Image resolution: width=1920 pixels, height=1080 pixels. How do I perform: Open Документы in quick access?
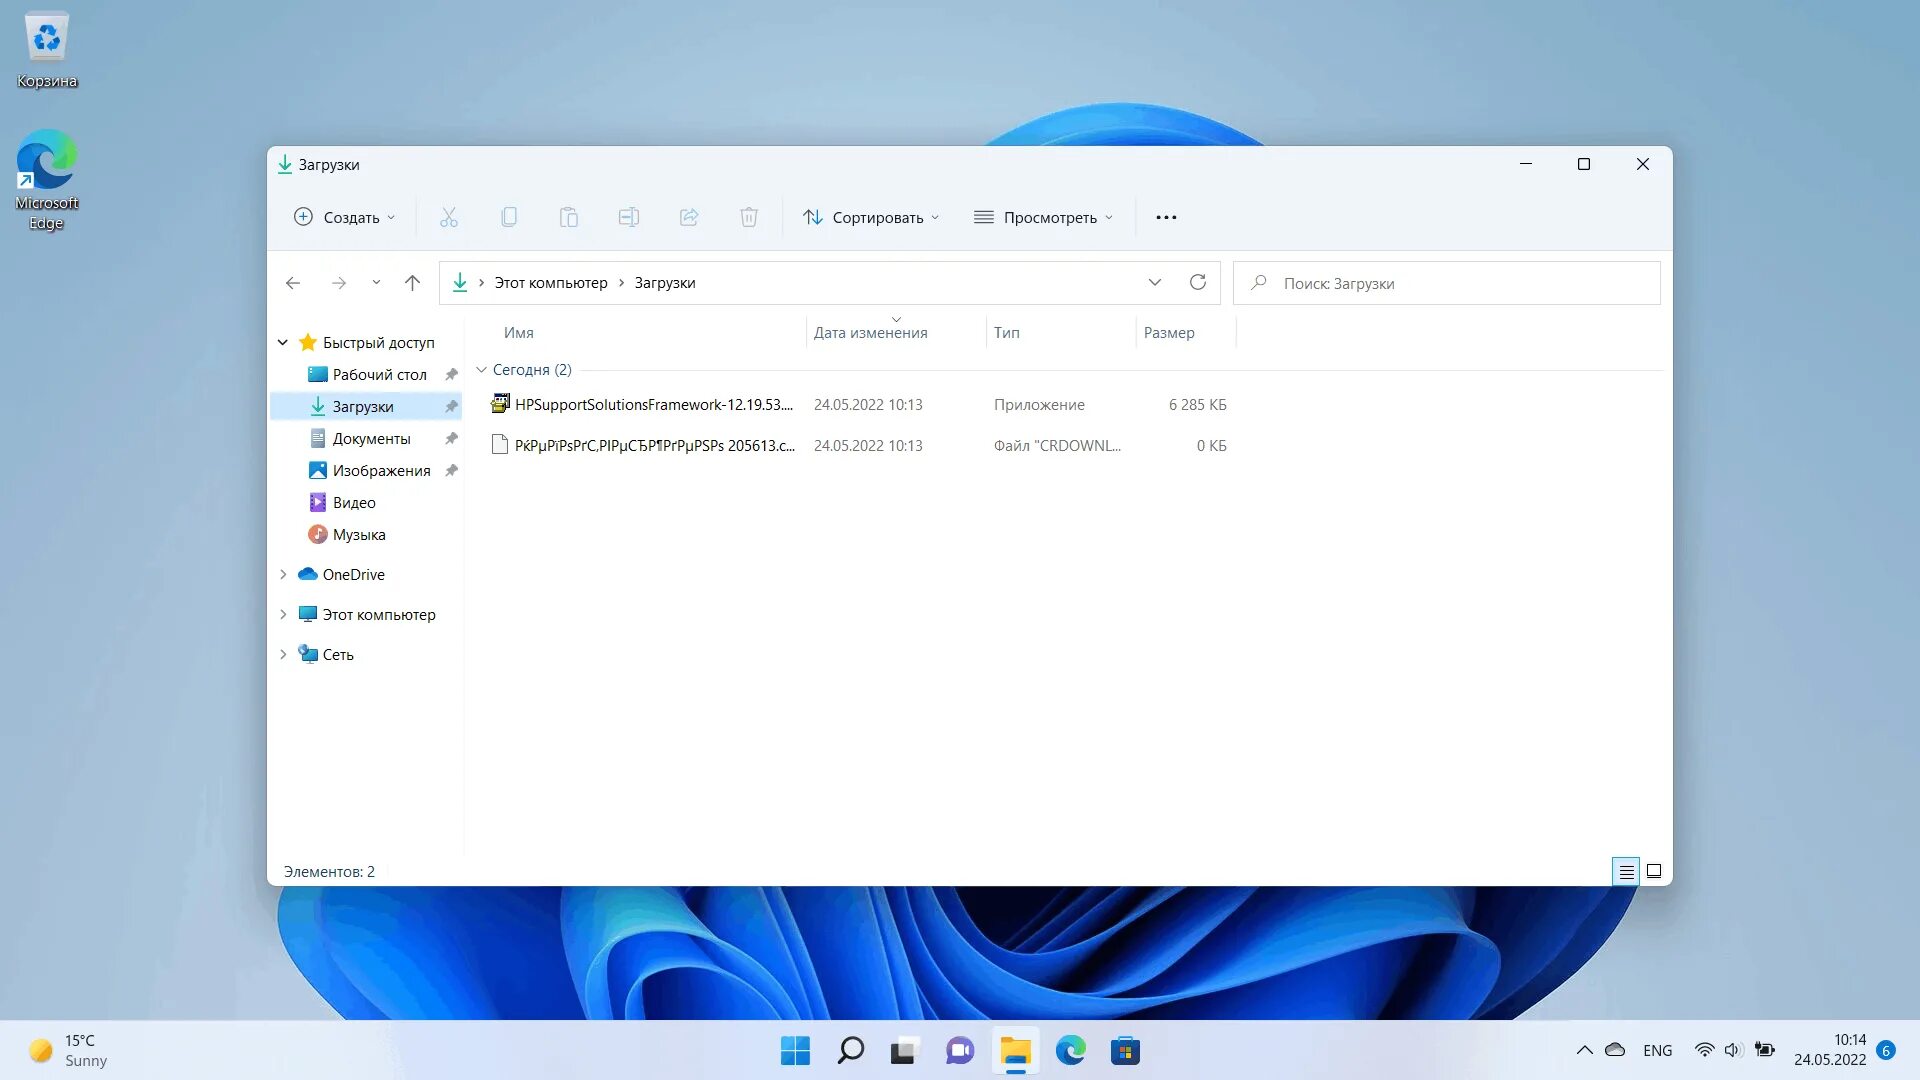[371, 438]
